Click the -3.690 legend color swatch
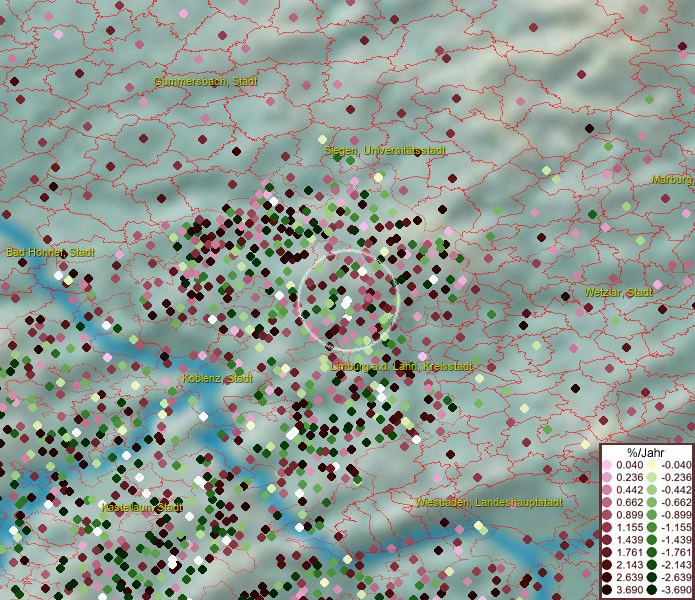 pyautogui.click(x=652, y=590)
